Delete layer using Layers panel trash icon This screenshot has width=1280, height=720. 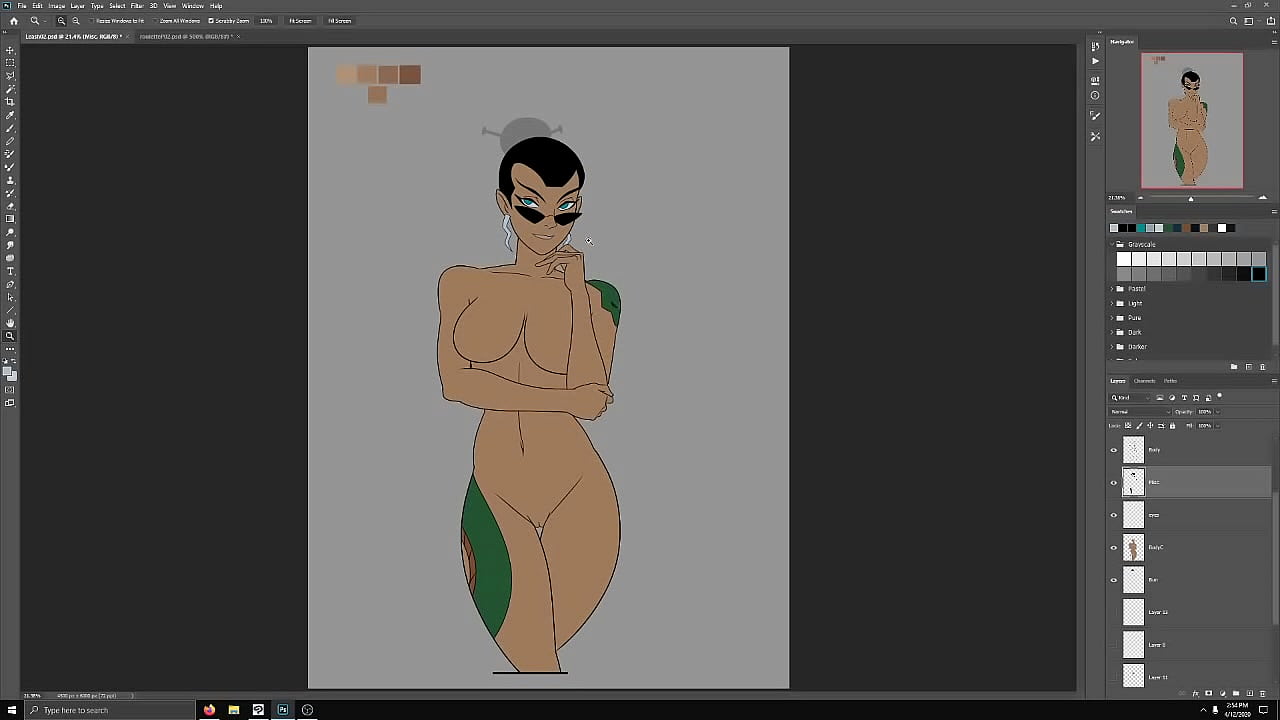[1262, 693]
